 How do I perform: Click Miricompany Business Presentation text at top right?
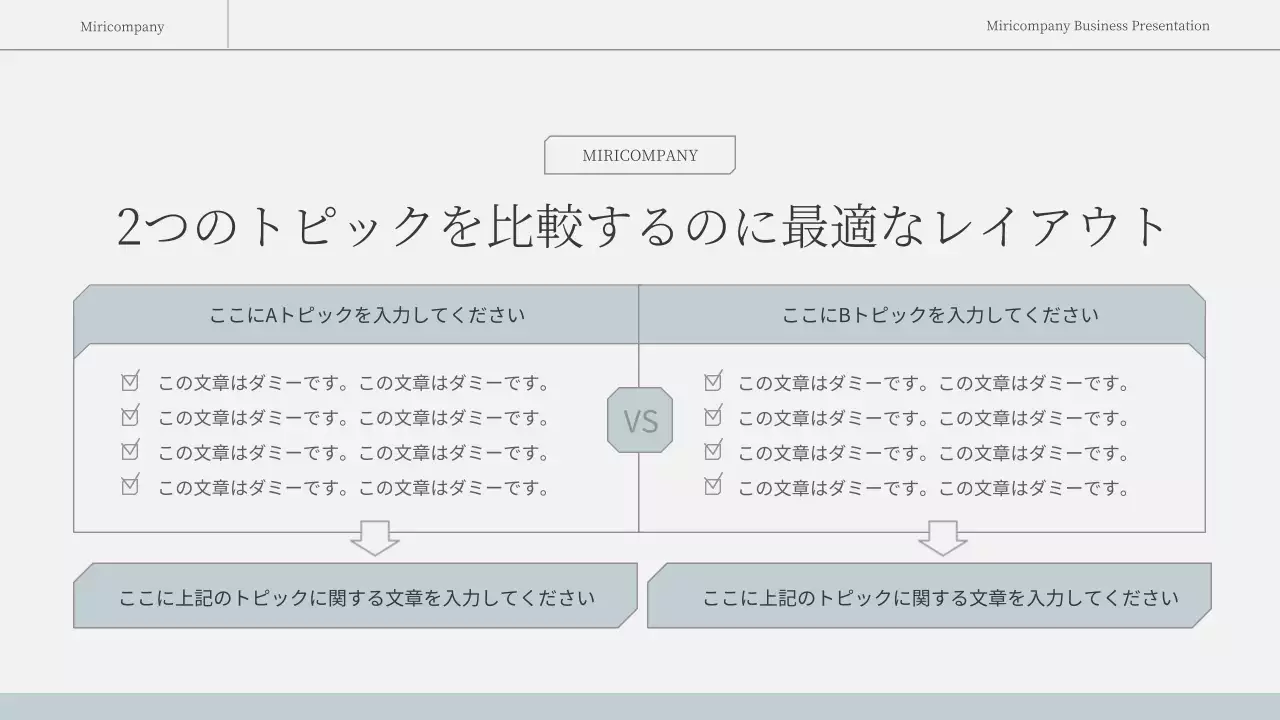tap(1097, 26)
